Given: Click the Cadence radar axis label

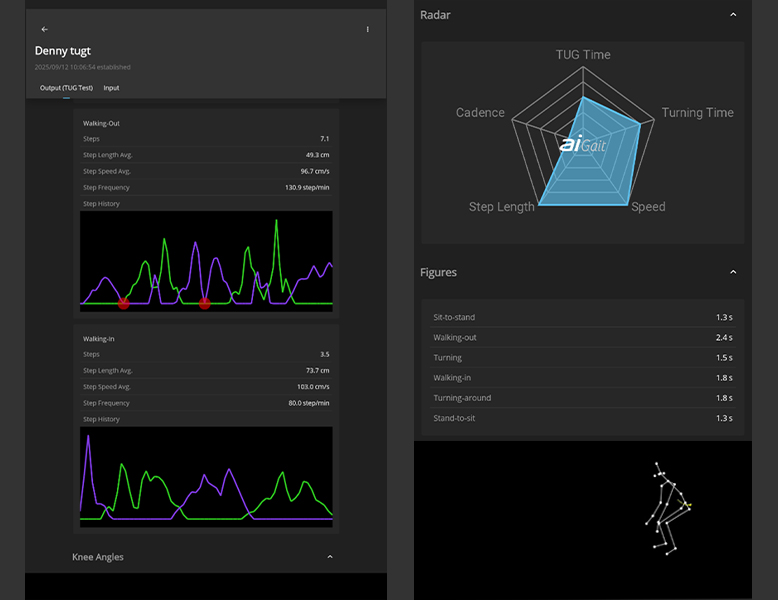Looking at the screenshot, I should click(480, 113).
